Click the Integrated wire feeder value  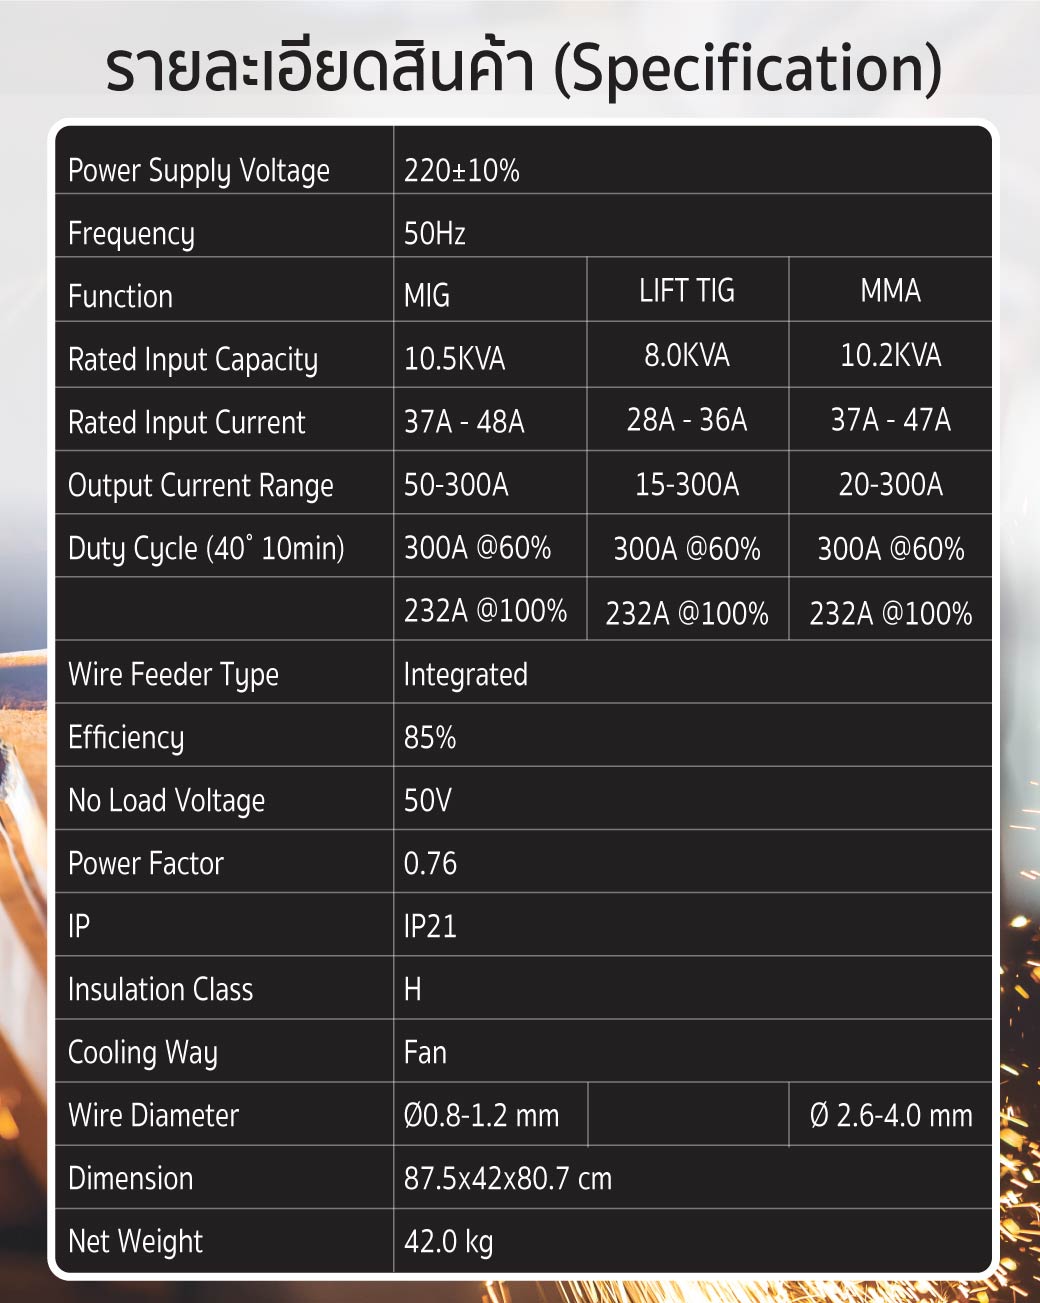[x=465, y=675]
